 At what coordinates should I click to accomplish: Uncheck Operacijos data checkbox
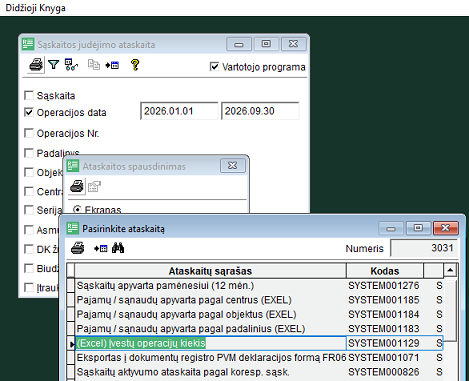pos(29,112)
